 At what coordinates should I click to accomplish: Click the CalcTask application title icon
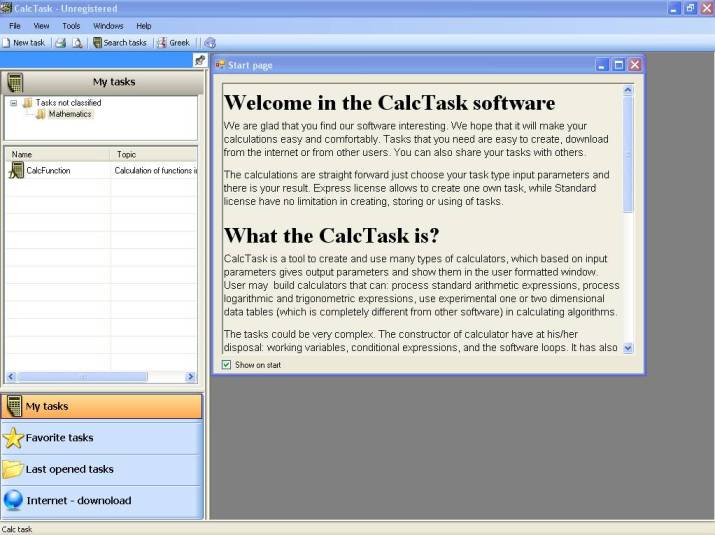pos(6,8)
